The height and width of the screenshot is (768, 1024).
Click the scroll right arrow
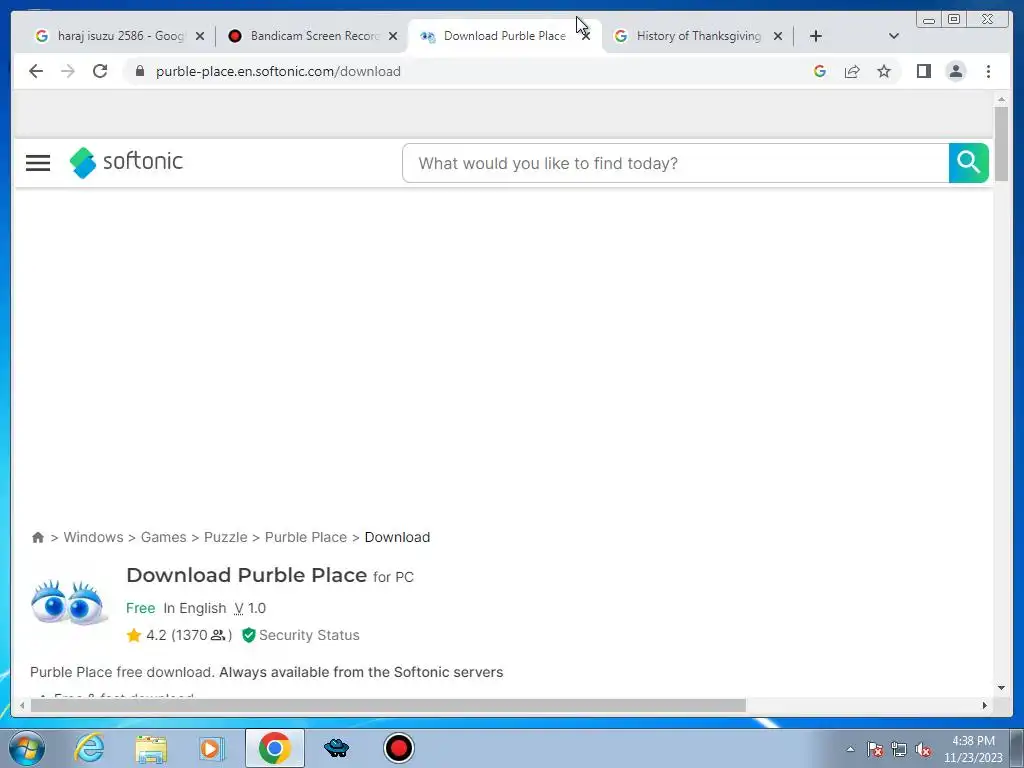(985, 705)
